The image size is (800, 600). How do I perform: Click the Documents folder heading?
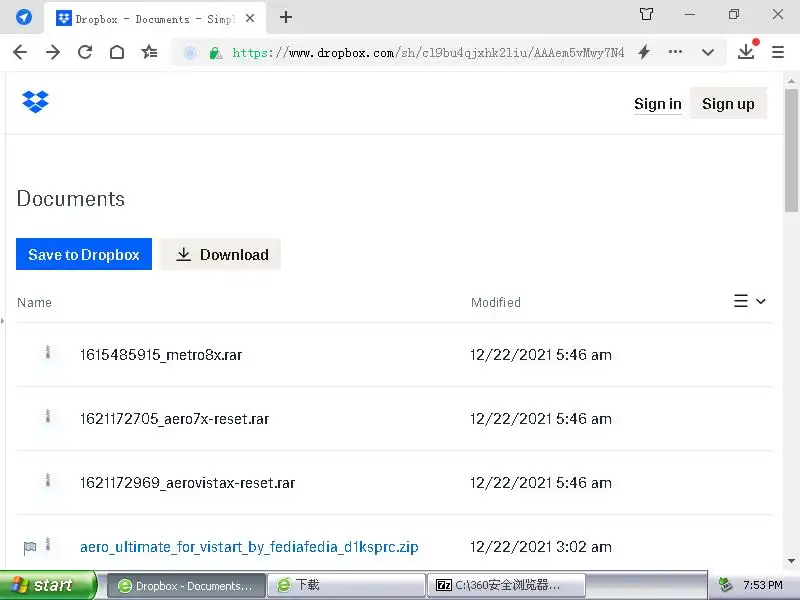70,198
